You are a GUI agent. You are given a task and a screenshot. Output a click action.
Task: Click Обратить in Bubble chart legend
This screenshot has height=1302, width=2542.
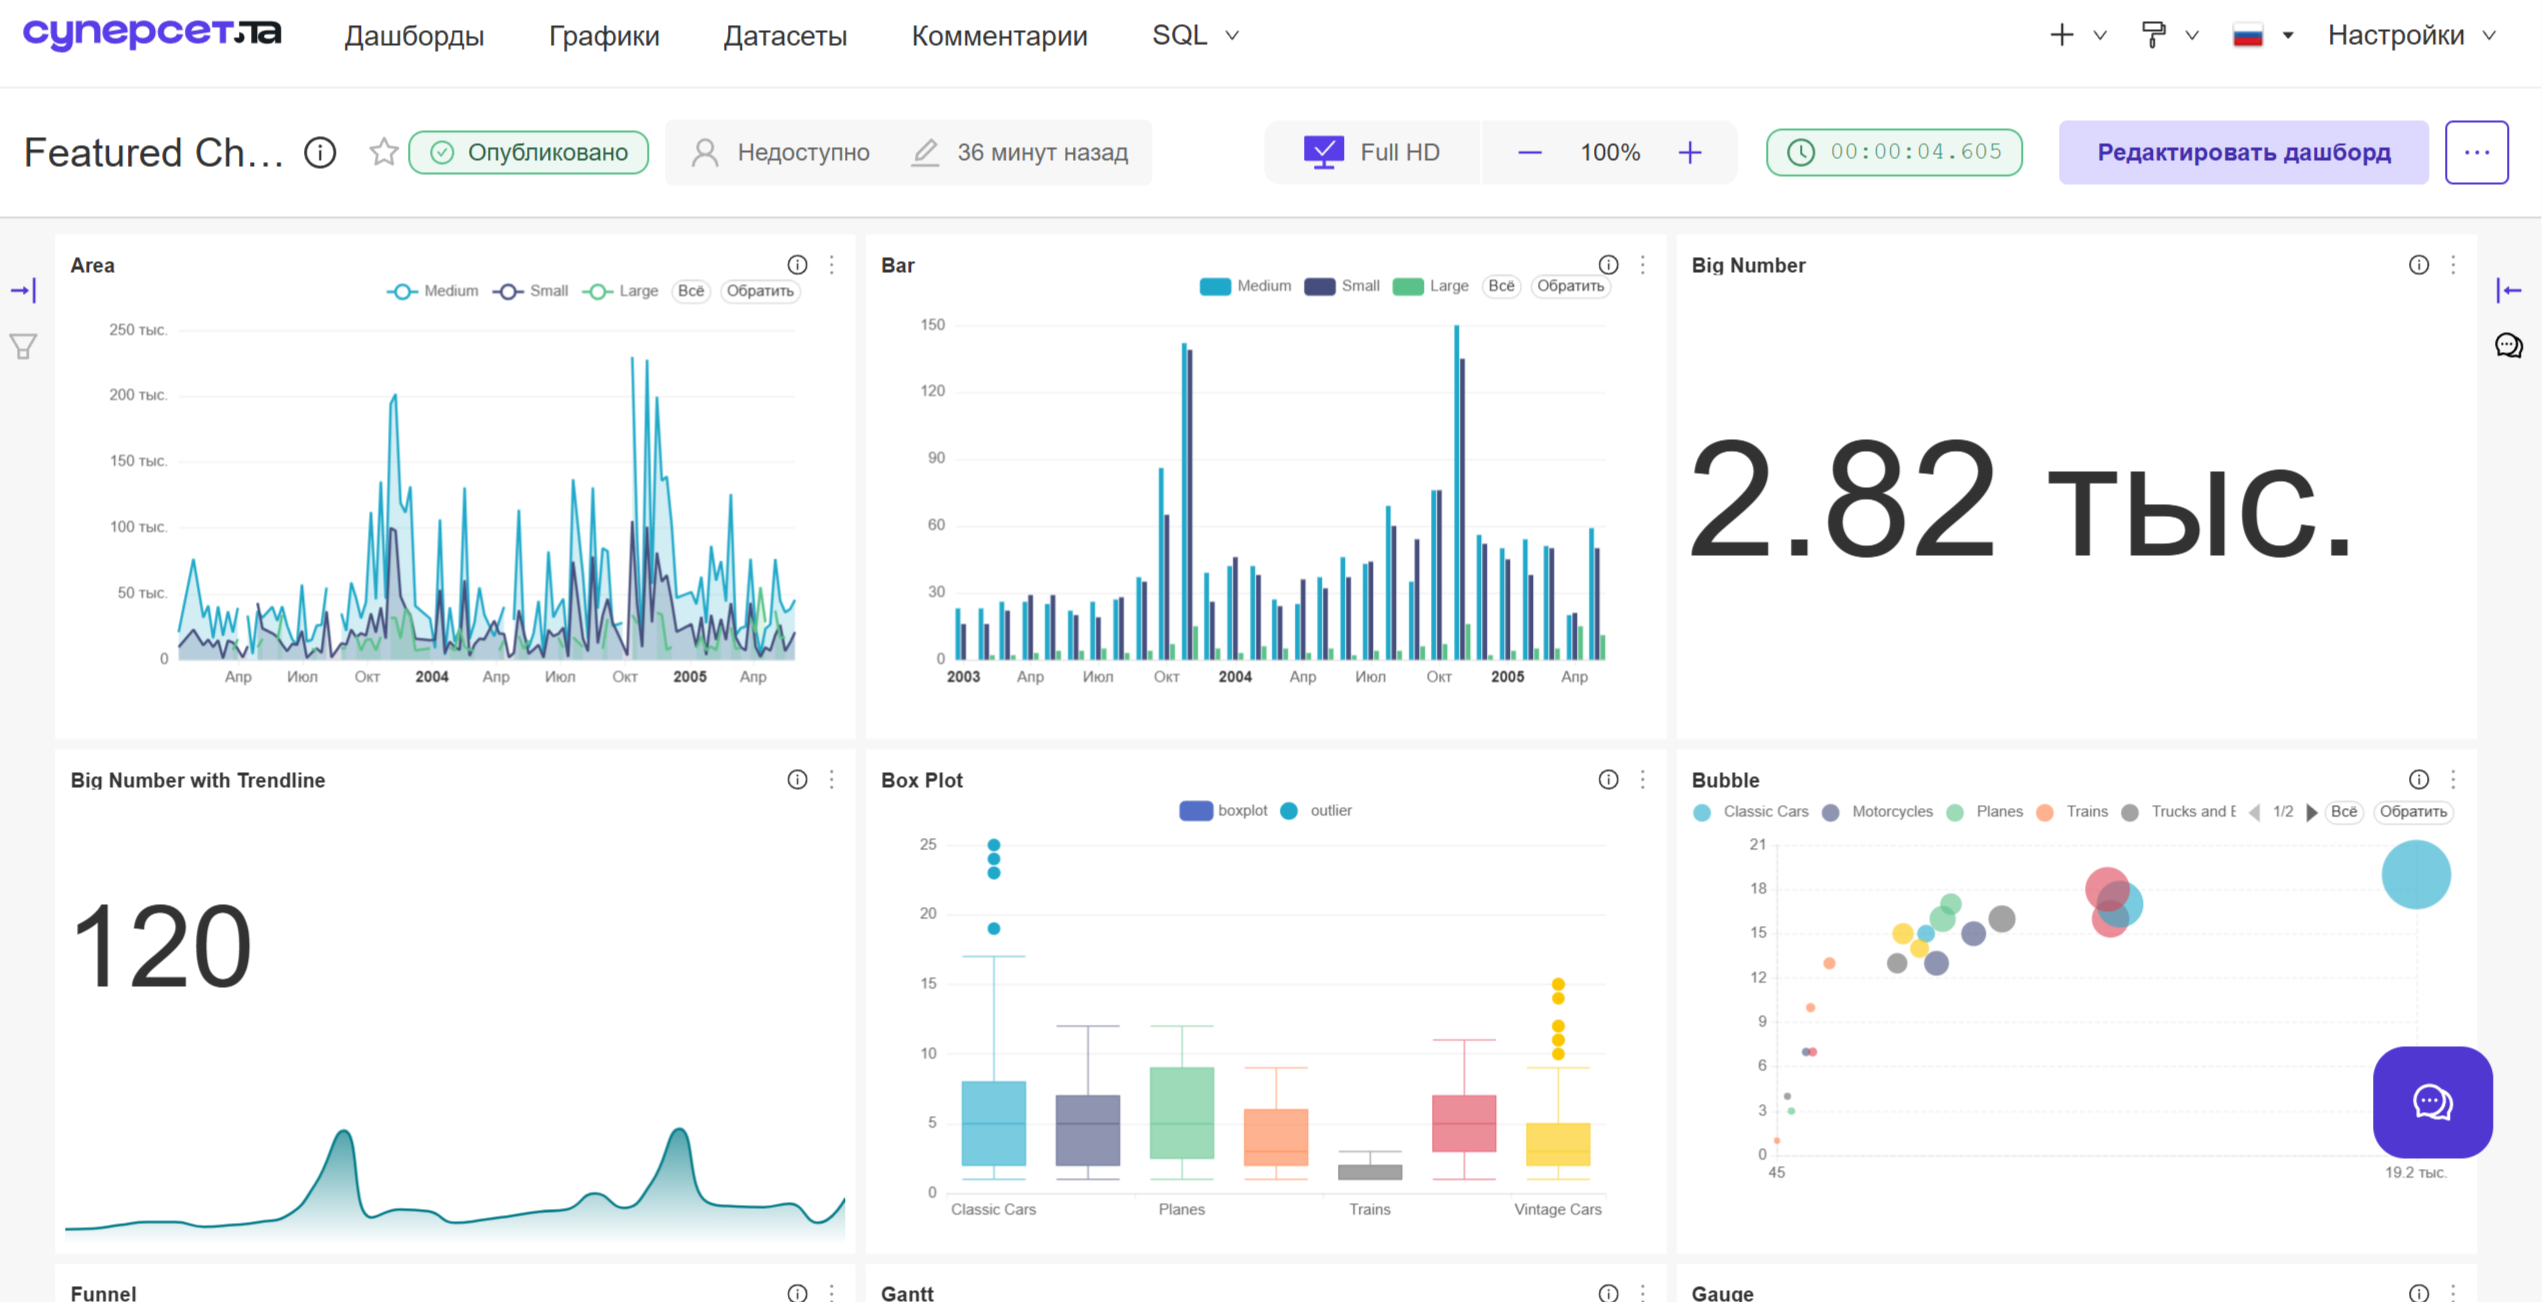coord(2412,811)
